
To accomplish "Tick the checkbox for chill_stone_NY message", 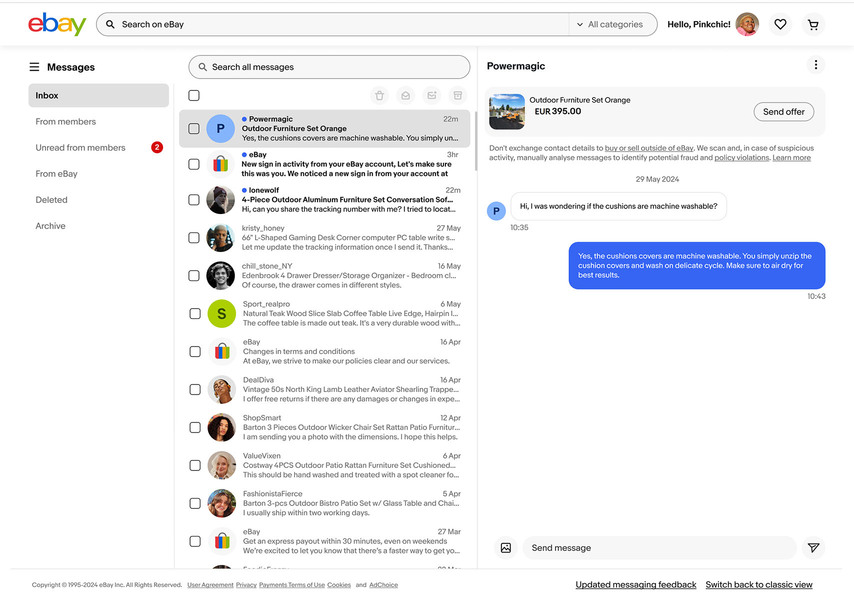I will pyautogui.click(x=194, y=275).
